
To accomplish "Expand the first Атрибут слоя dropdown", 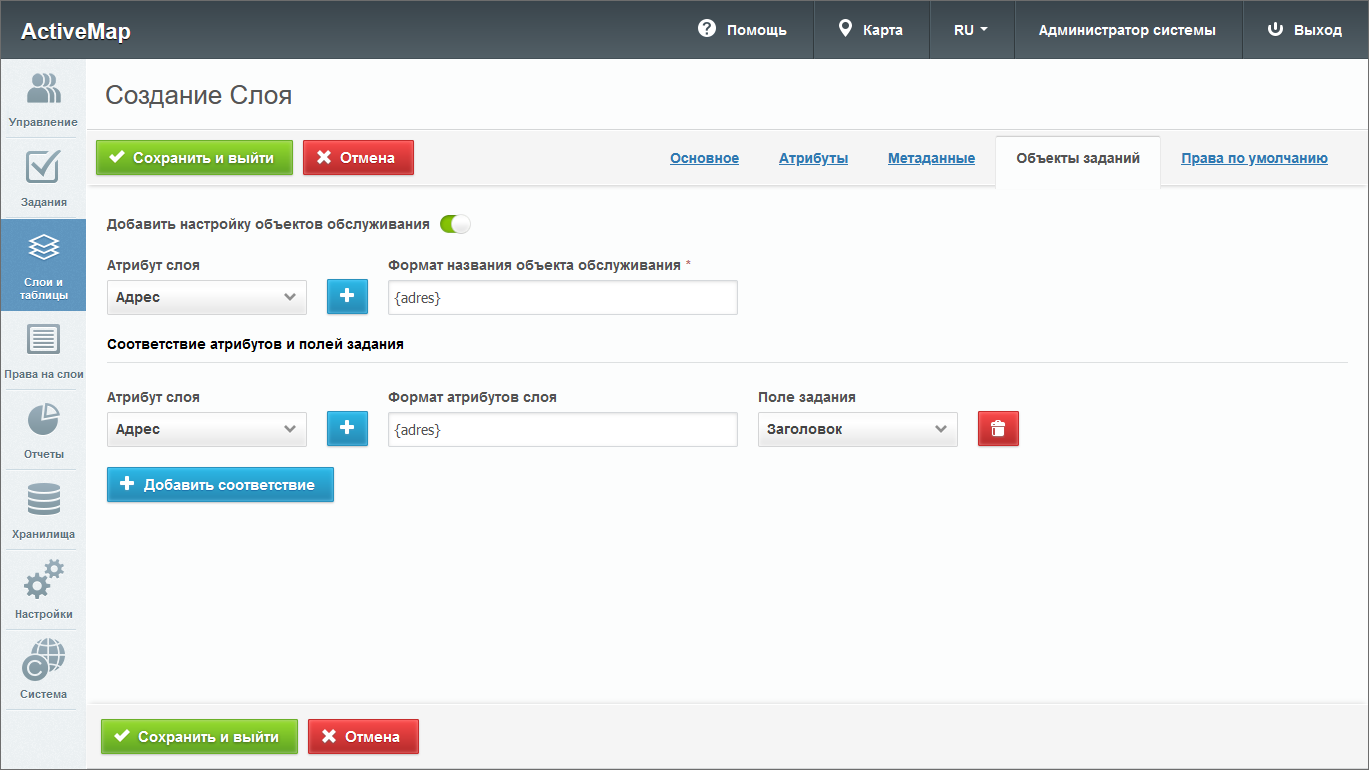I will (206, 297).
